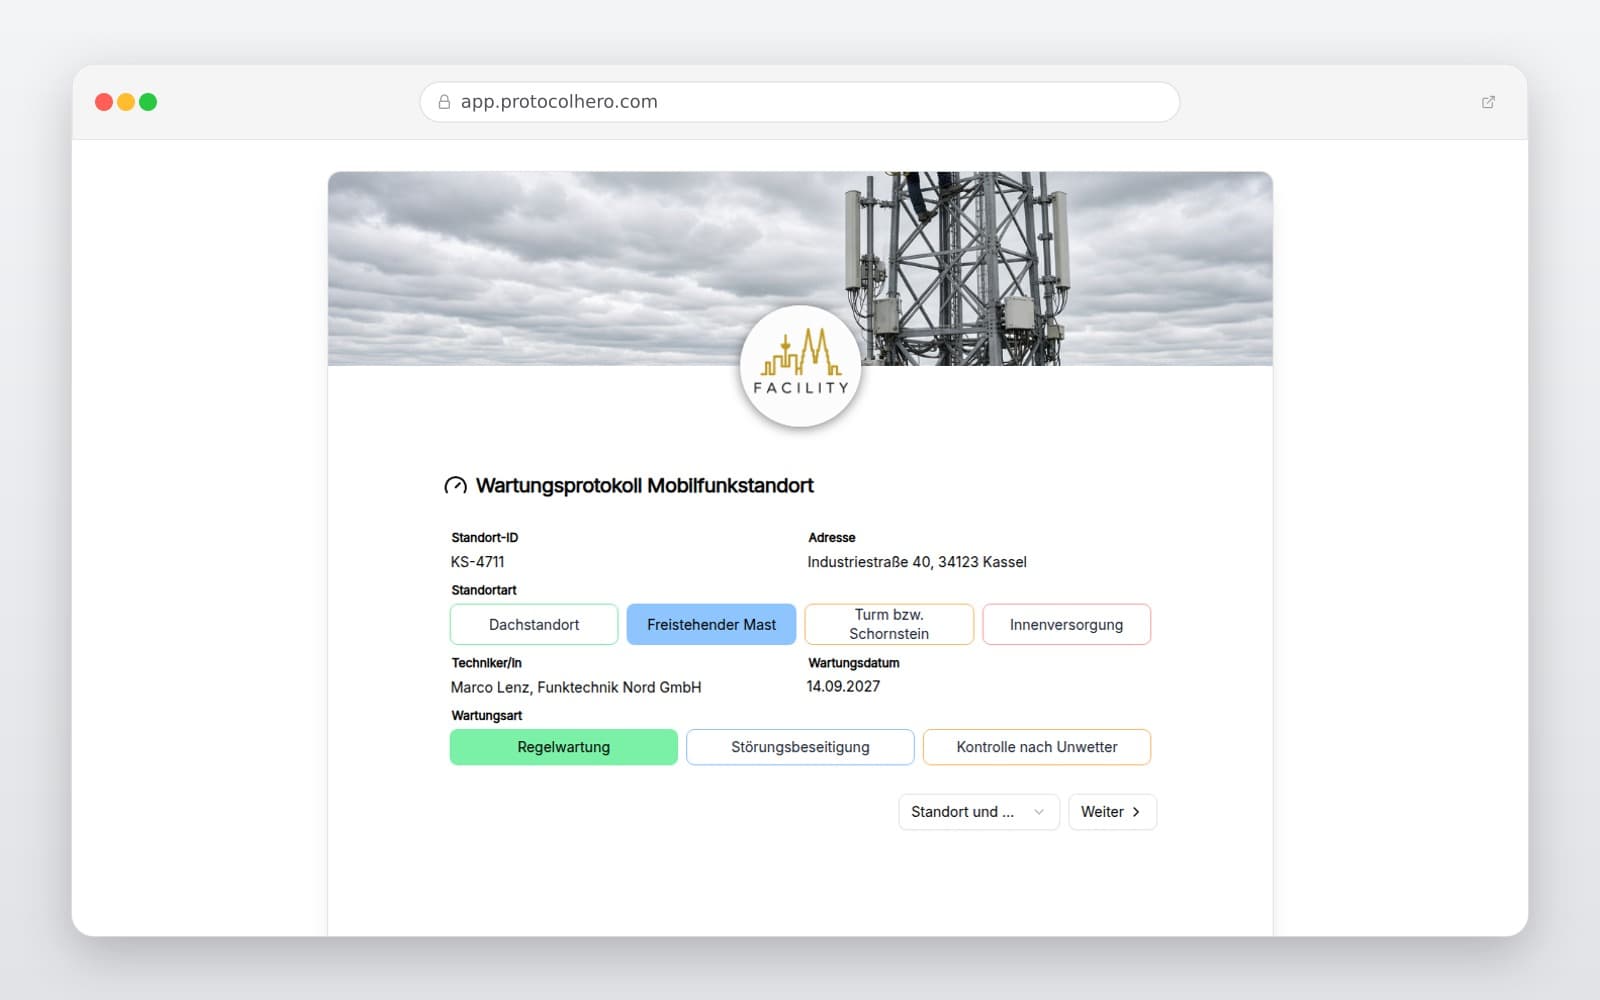The height and width of the screenshot is (1000, 1600).
Task: Close the browser window with red button
Action: [x=104, y=102]
